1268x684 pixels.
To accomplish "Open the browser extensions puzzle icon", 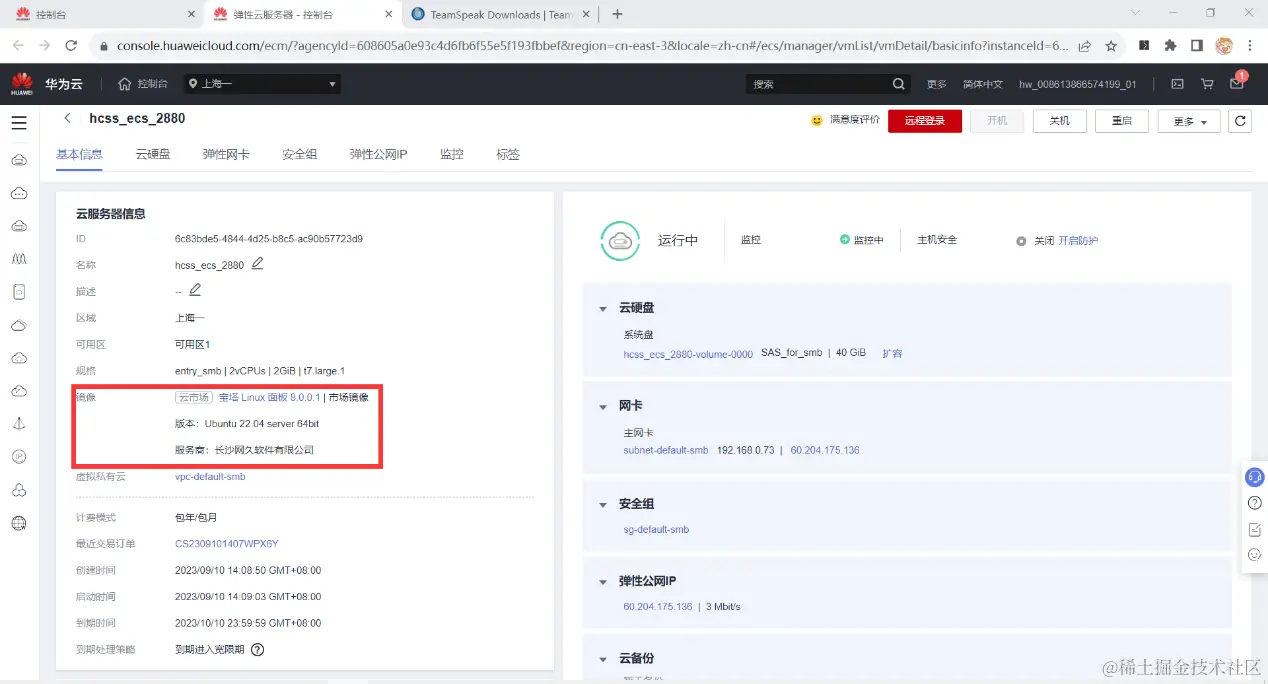I will [x=1170, y=46].
